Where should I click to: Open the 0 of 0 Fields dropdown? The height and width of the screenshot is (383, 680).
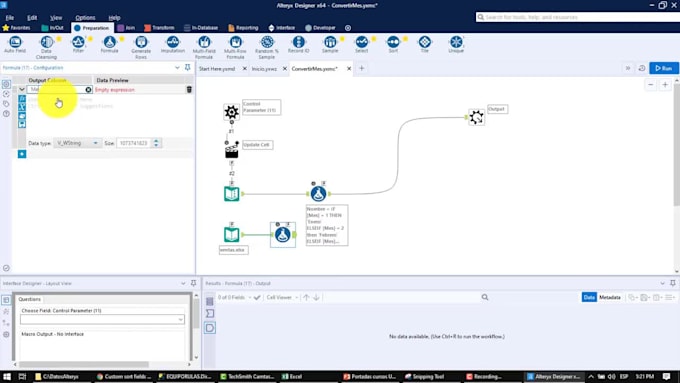click(235, 298)
